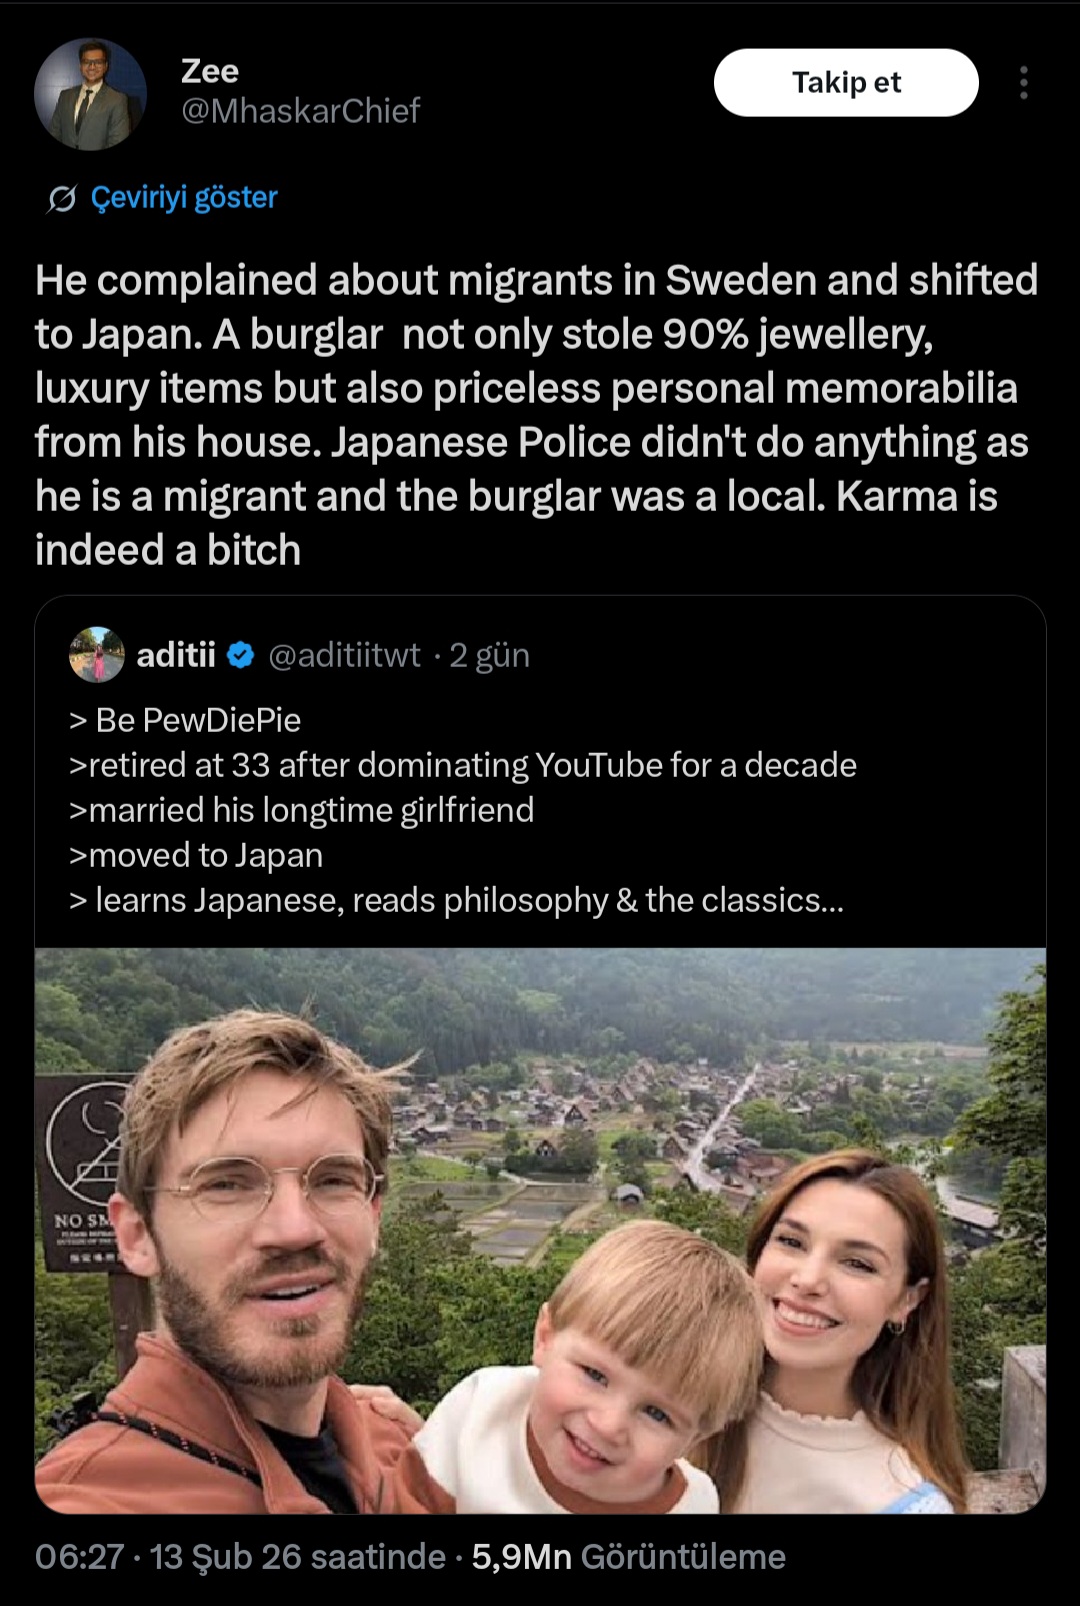Click aditii's blue verified badge
This screenshot has width=1080, height=1606.
pos(241,655)
